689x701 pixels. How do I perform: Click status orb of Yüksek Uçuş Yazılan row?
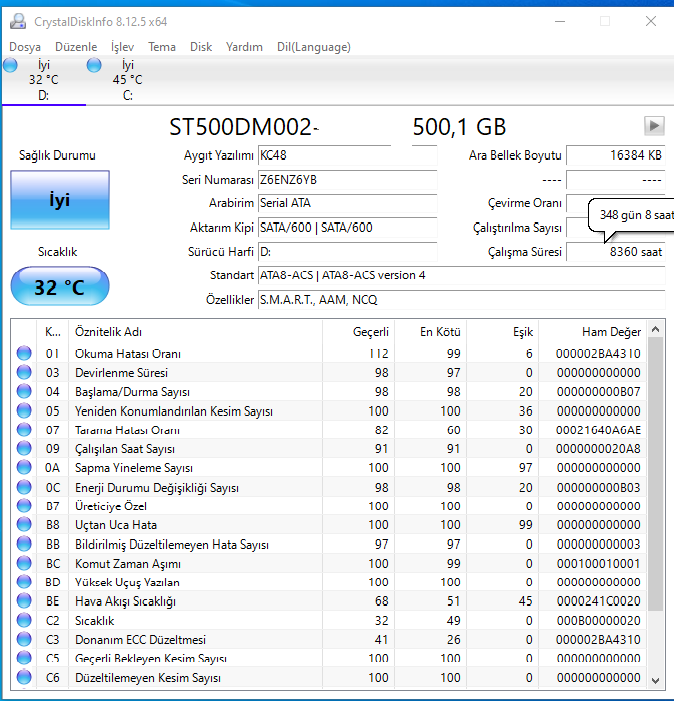(24, 582)
